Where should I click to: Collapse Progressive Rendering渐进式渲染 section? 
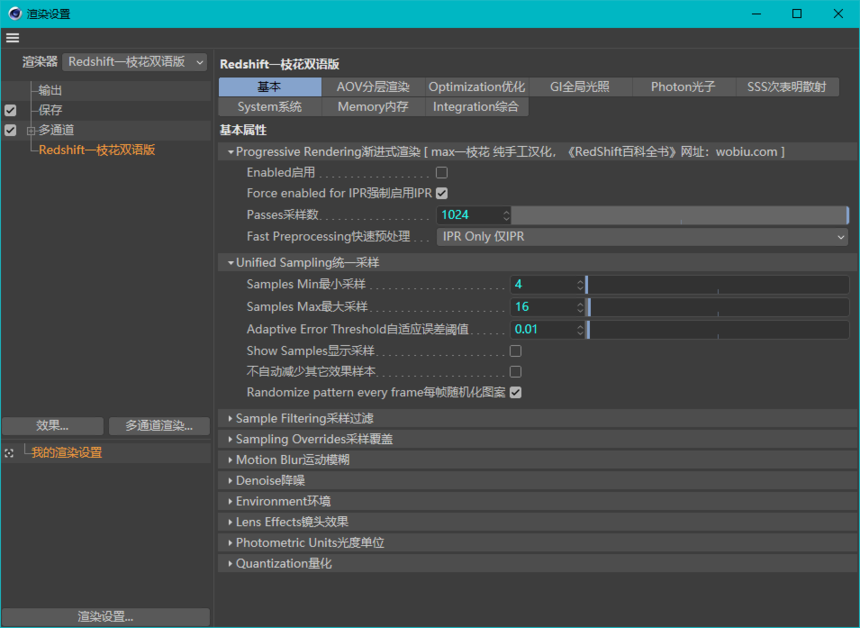[231, 152]
